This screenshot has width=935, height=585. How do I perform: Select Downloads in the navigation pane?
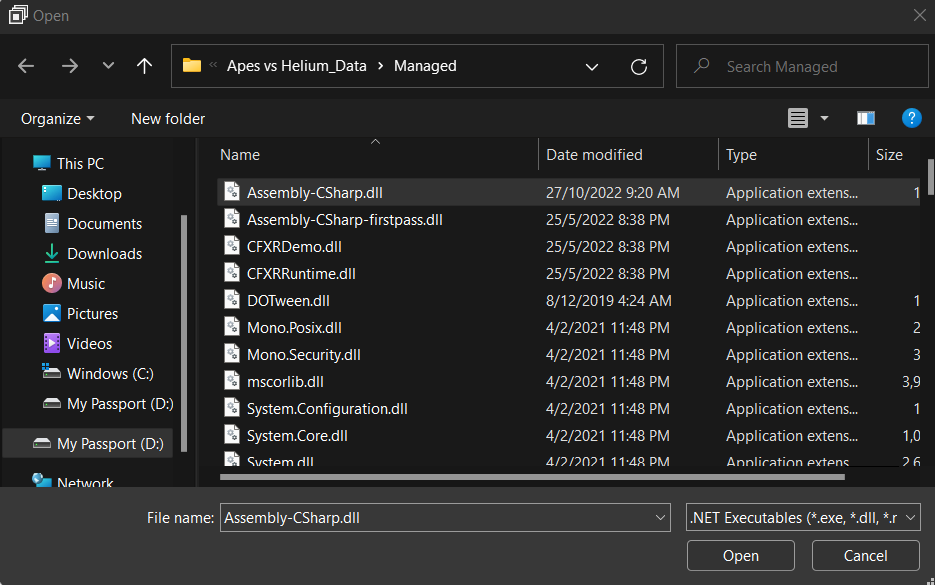coord(104,254)
